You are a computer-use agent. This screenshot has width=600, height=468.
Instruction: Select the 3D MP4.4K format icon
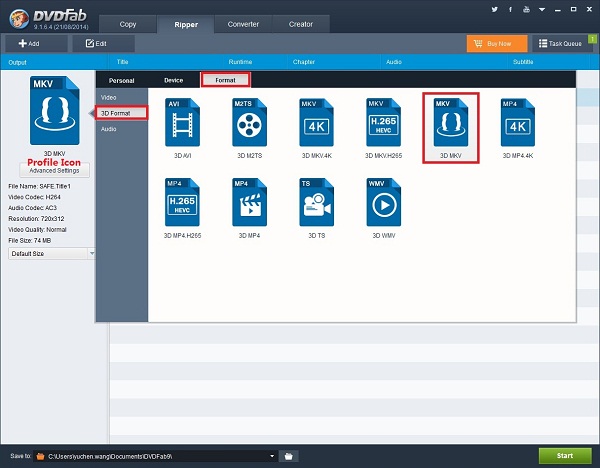(518, 122)
